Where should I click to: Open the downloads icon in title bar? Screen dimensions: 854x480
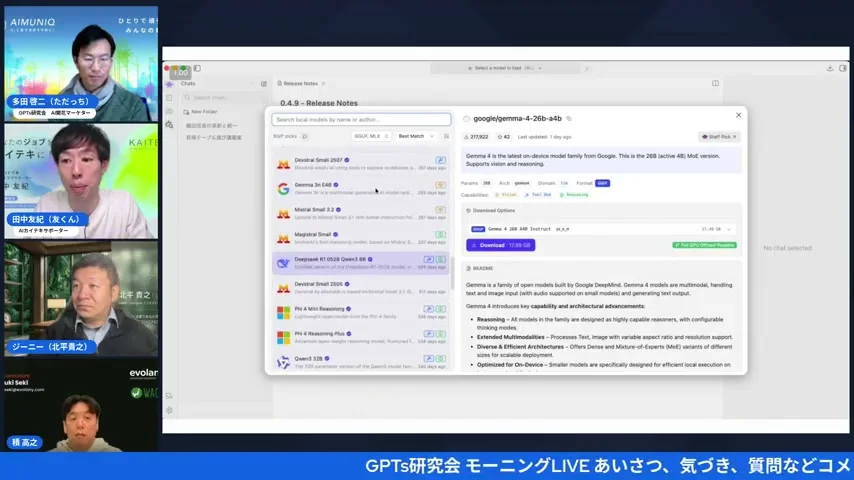click(829, 68)
